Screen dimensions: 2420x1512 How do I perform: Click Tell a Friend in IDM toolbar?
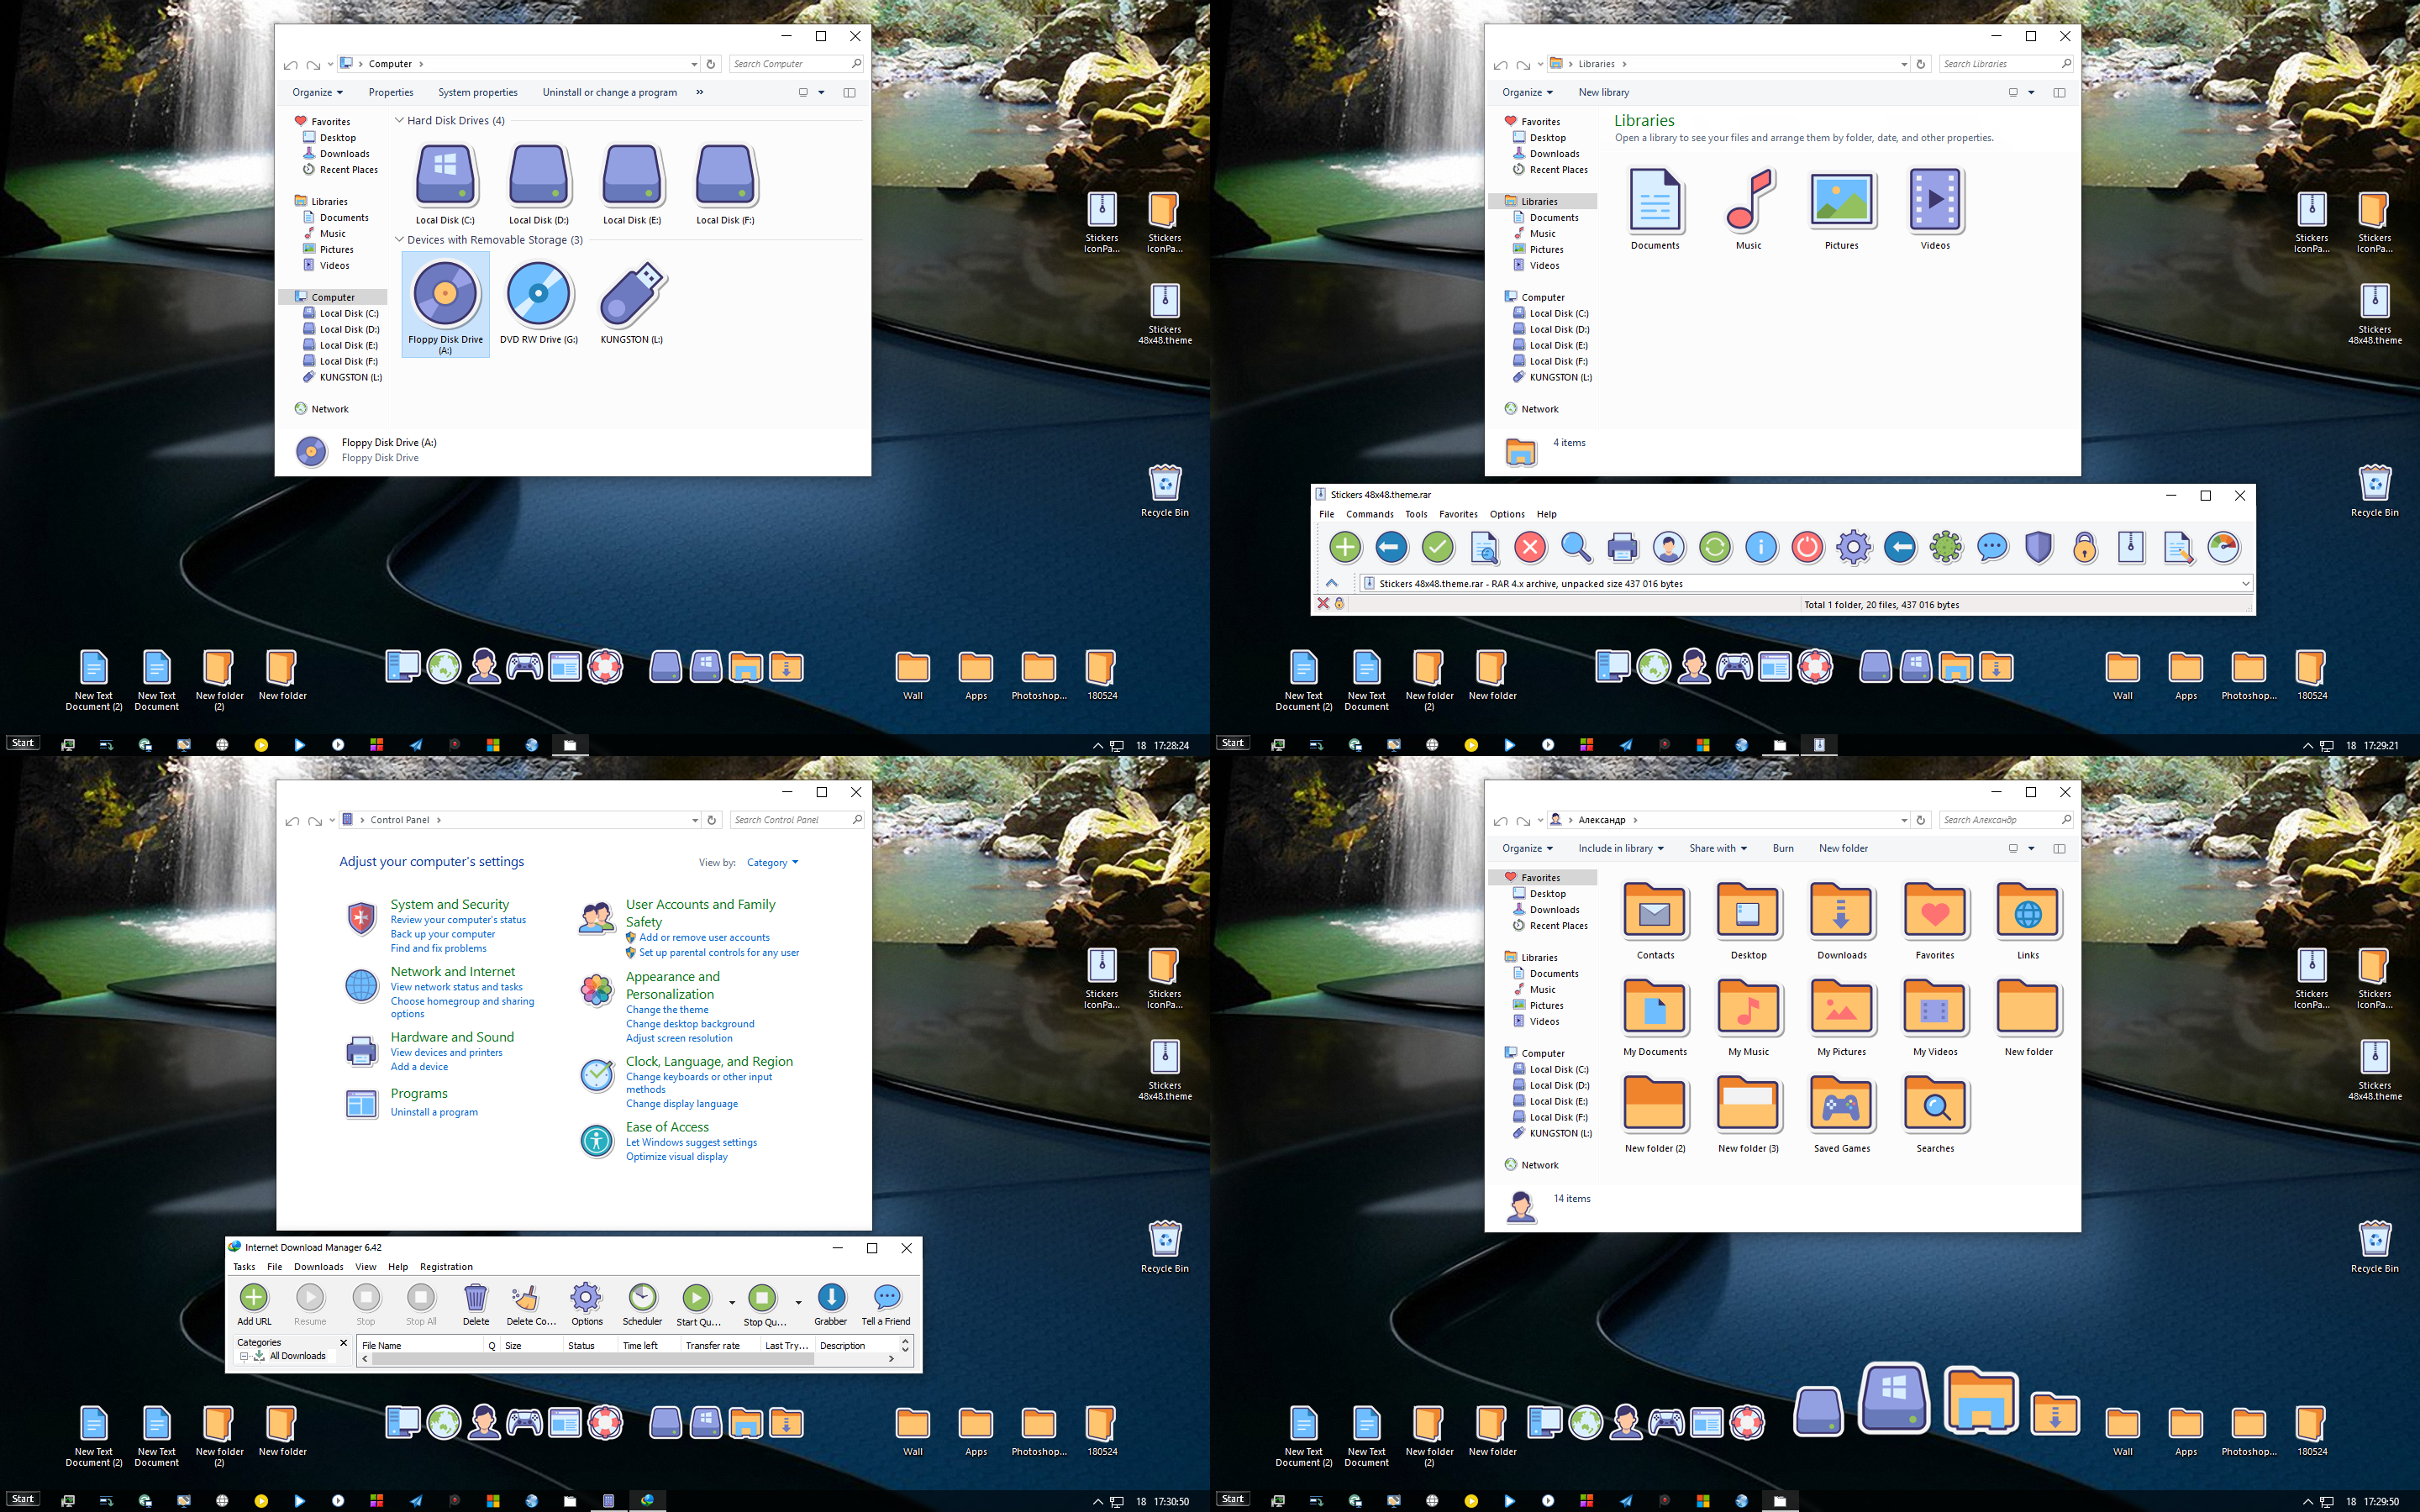click(x=886, y=1304)
